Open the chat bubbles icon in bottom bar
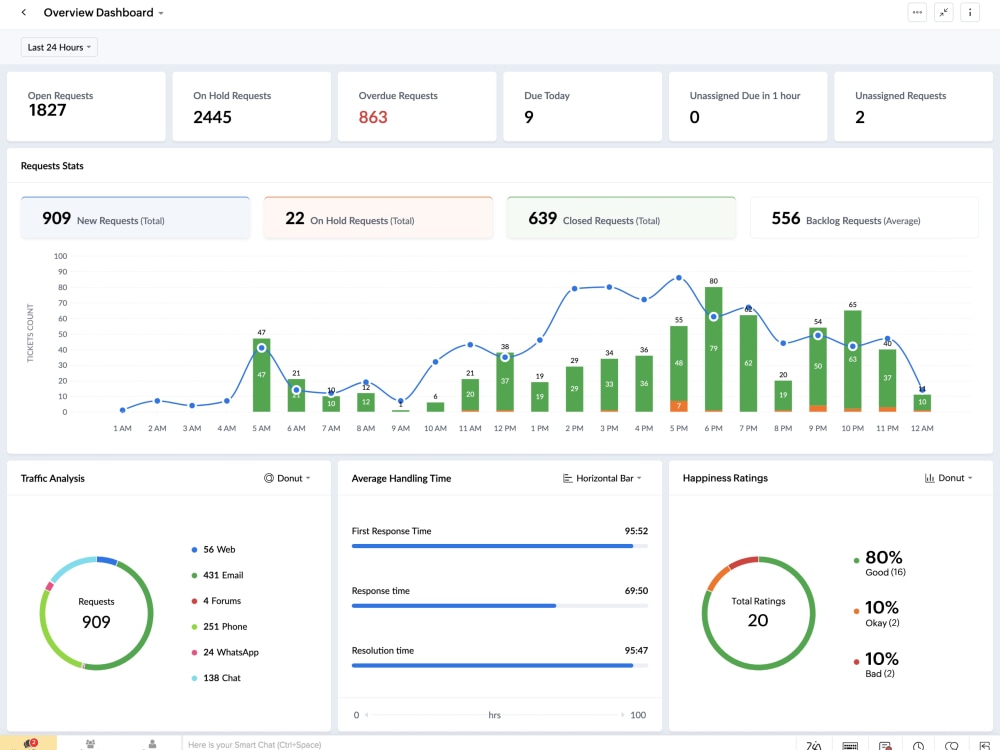The height and width of the screenshot is (750, 1000). pyautogui.click(x=952, y=746)
